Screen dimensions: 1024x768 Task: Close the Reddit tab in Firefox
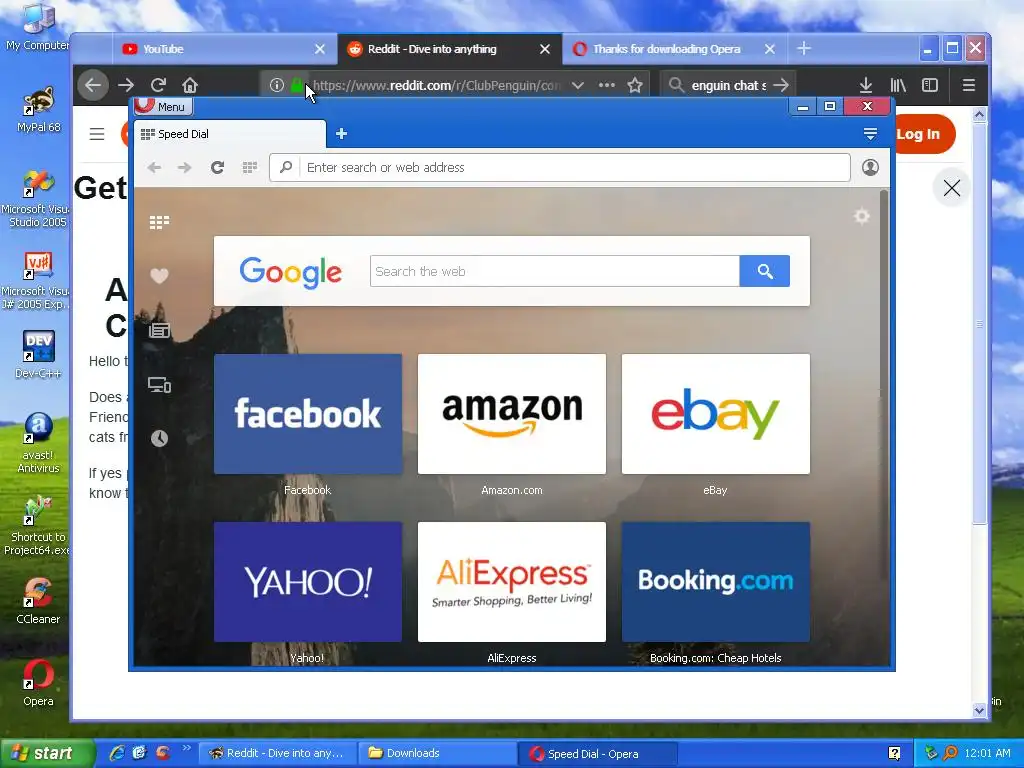coord(545,49)
